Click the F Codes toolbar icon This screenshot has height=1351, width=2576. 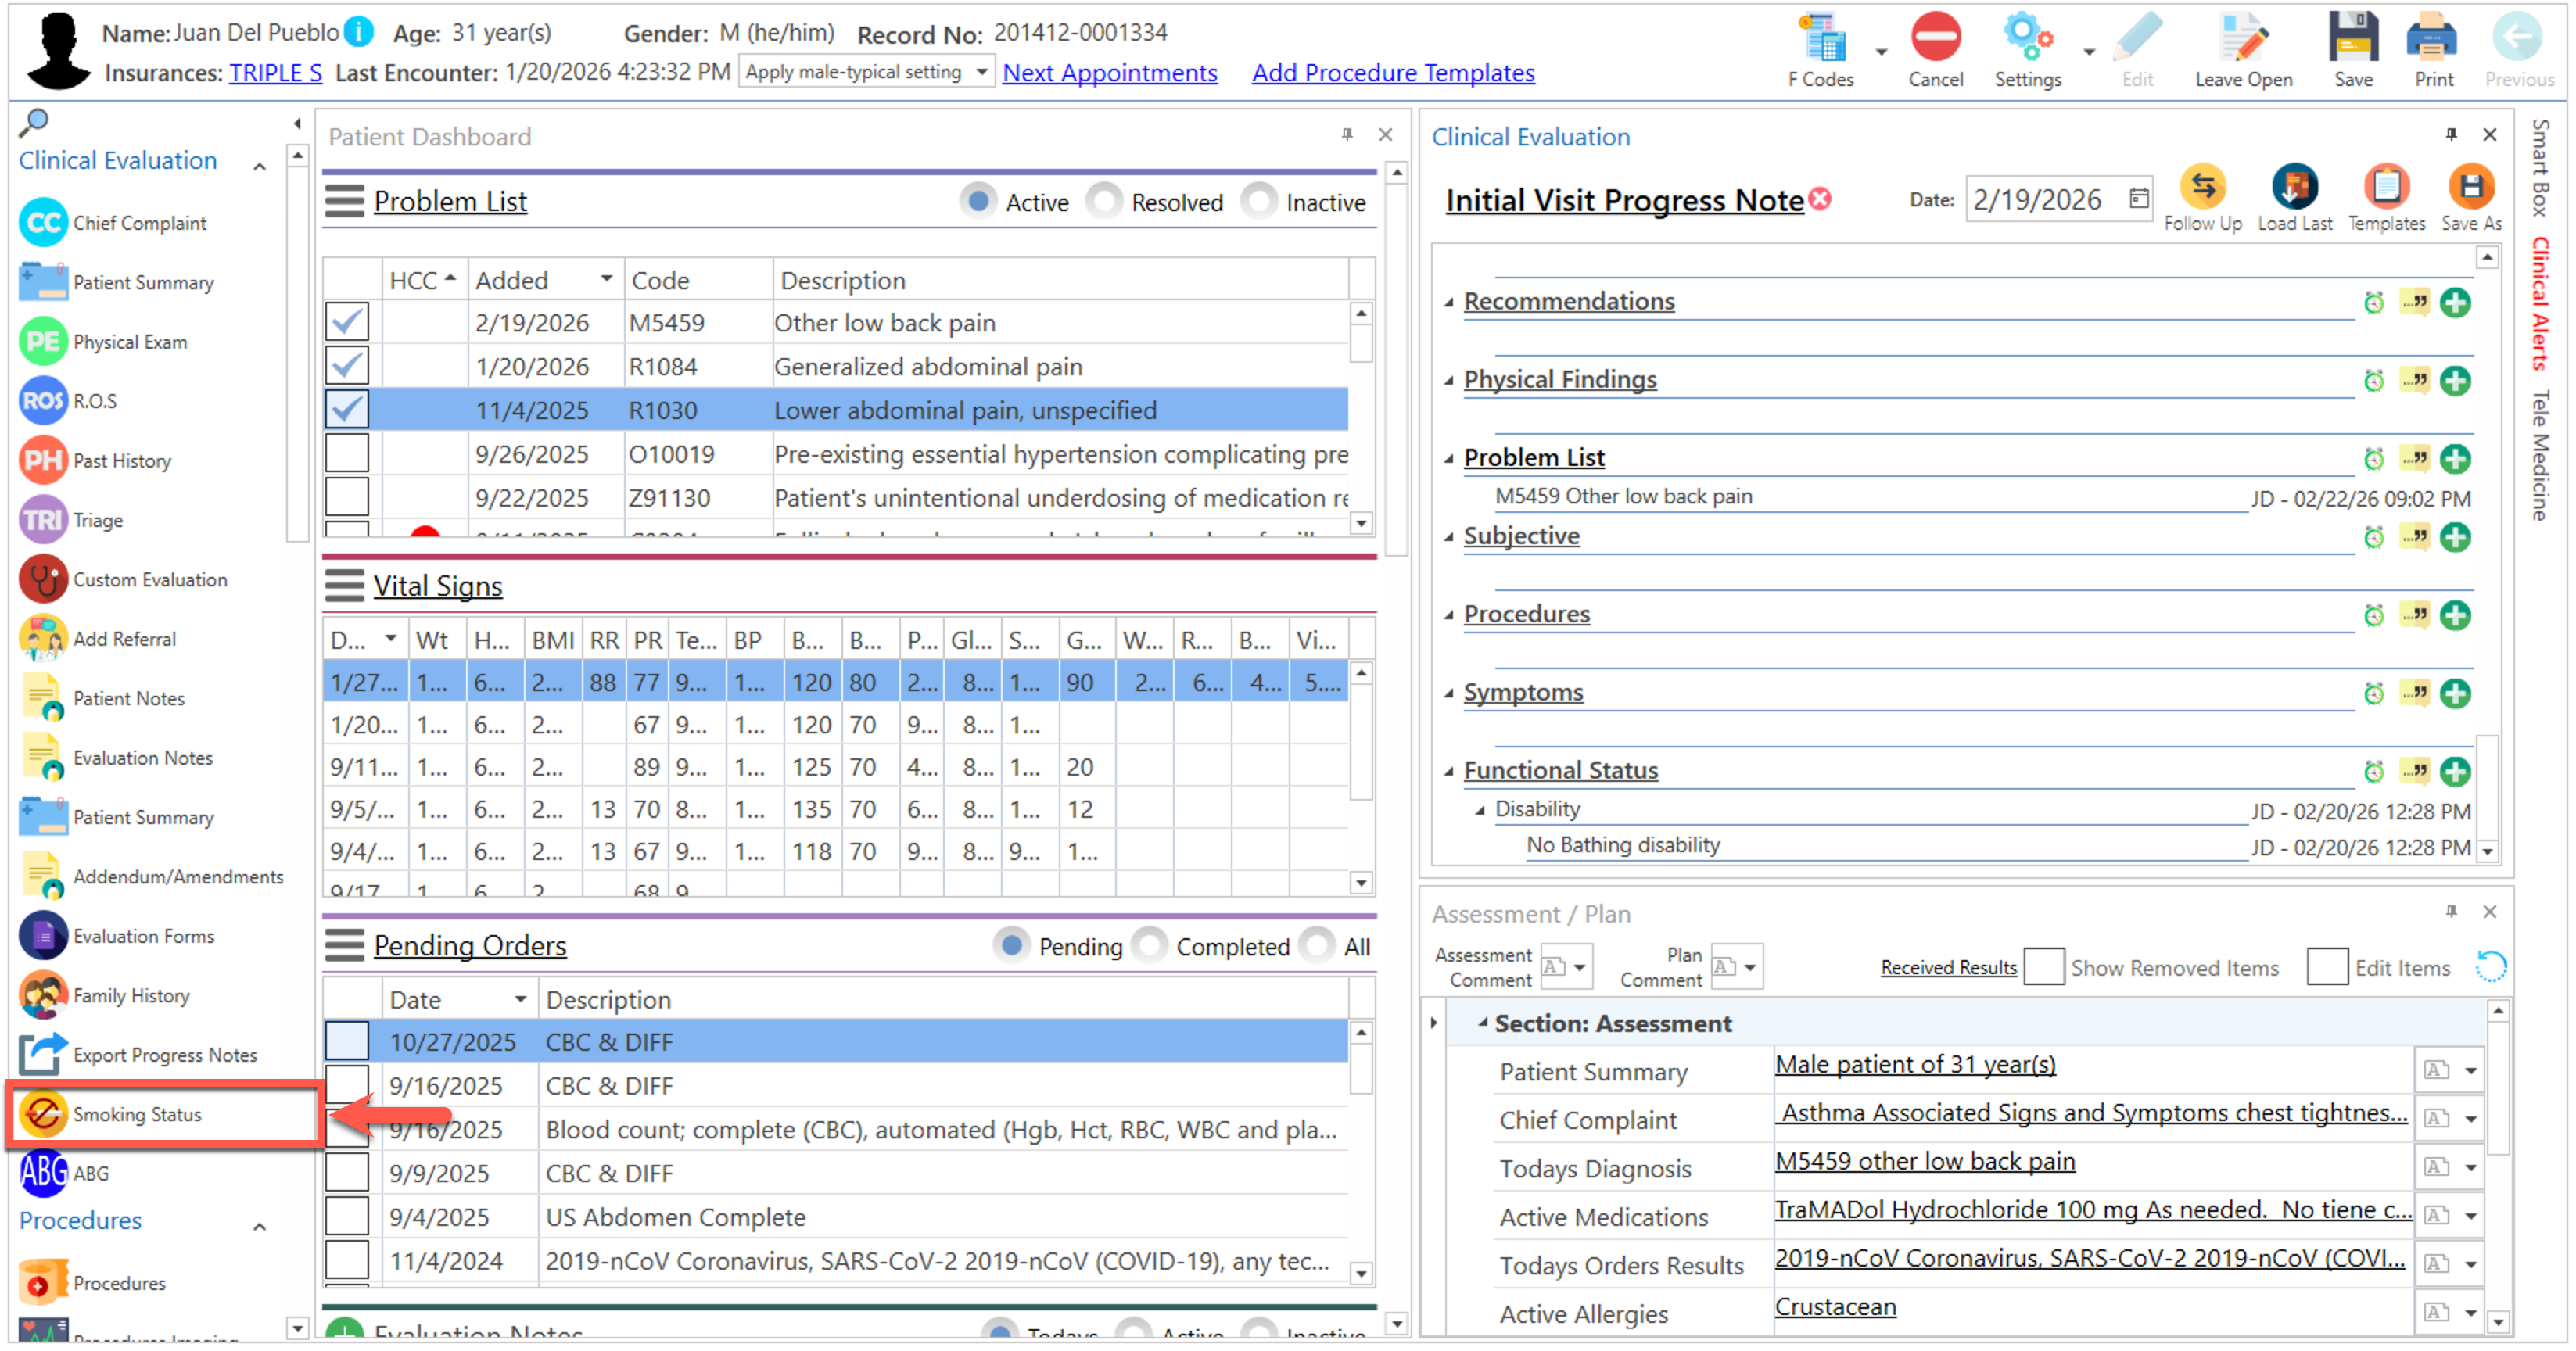1821,40
